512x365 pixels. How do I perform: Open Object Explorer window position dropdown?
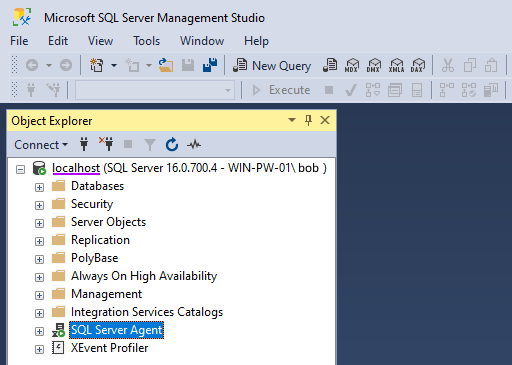(x=292, y=120)
